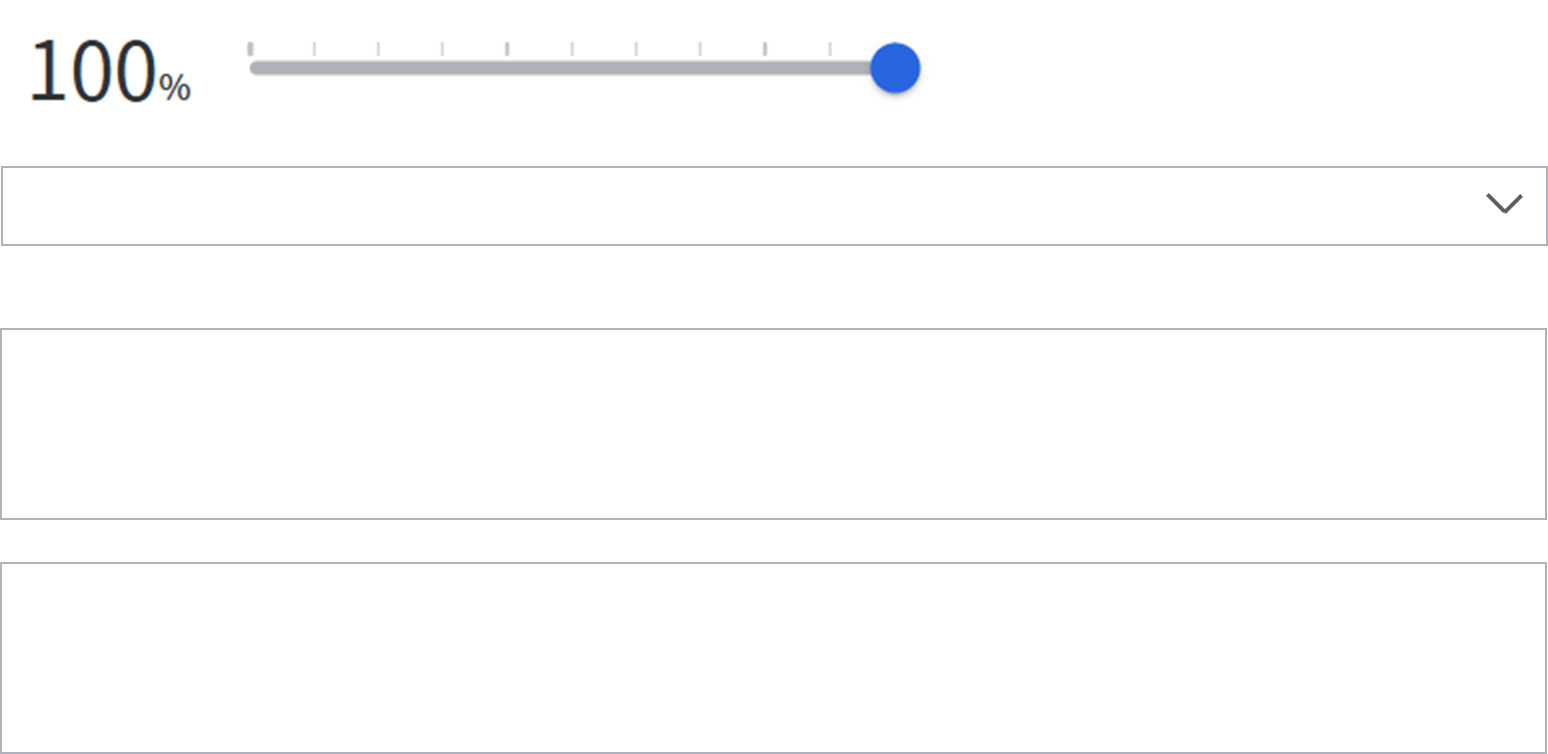Set the slider to the 70% tick

coord(701,68)
